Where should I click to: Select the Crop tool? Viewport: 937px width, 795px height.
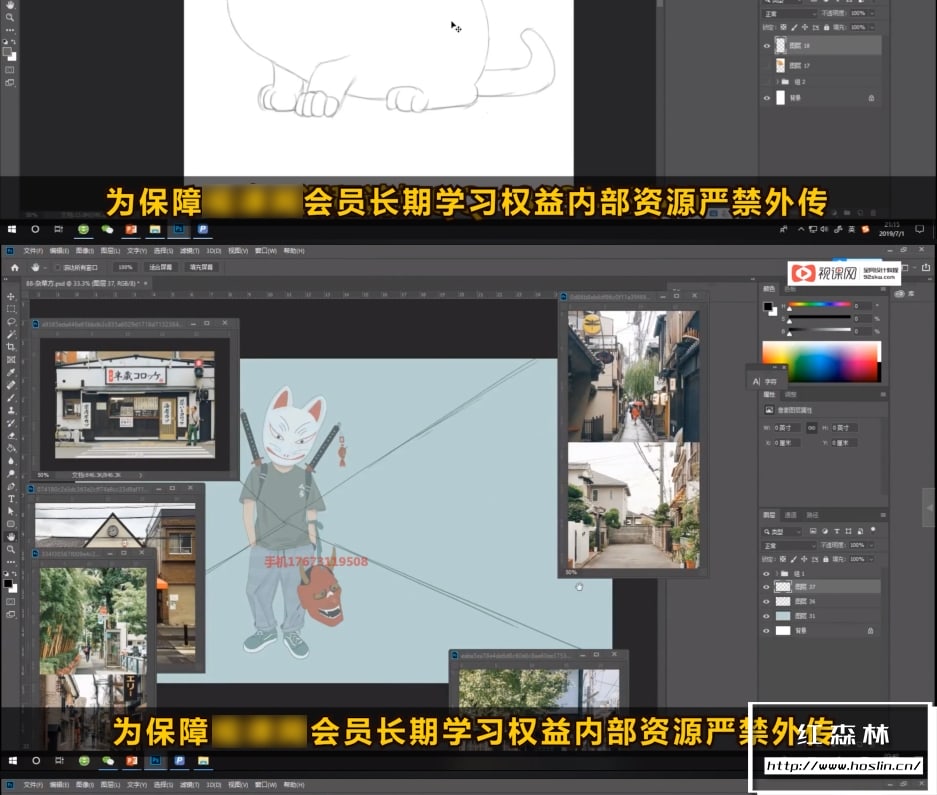11,347
